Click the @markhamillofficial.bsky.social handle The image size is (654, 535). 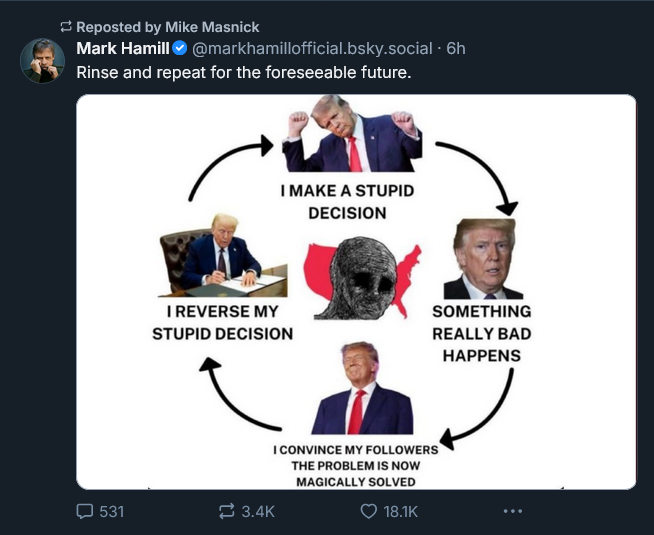(x=312, y=48)
